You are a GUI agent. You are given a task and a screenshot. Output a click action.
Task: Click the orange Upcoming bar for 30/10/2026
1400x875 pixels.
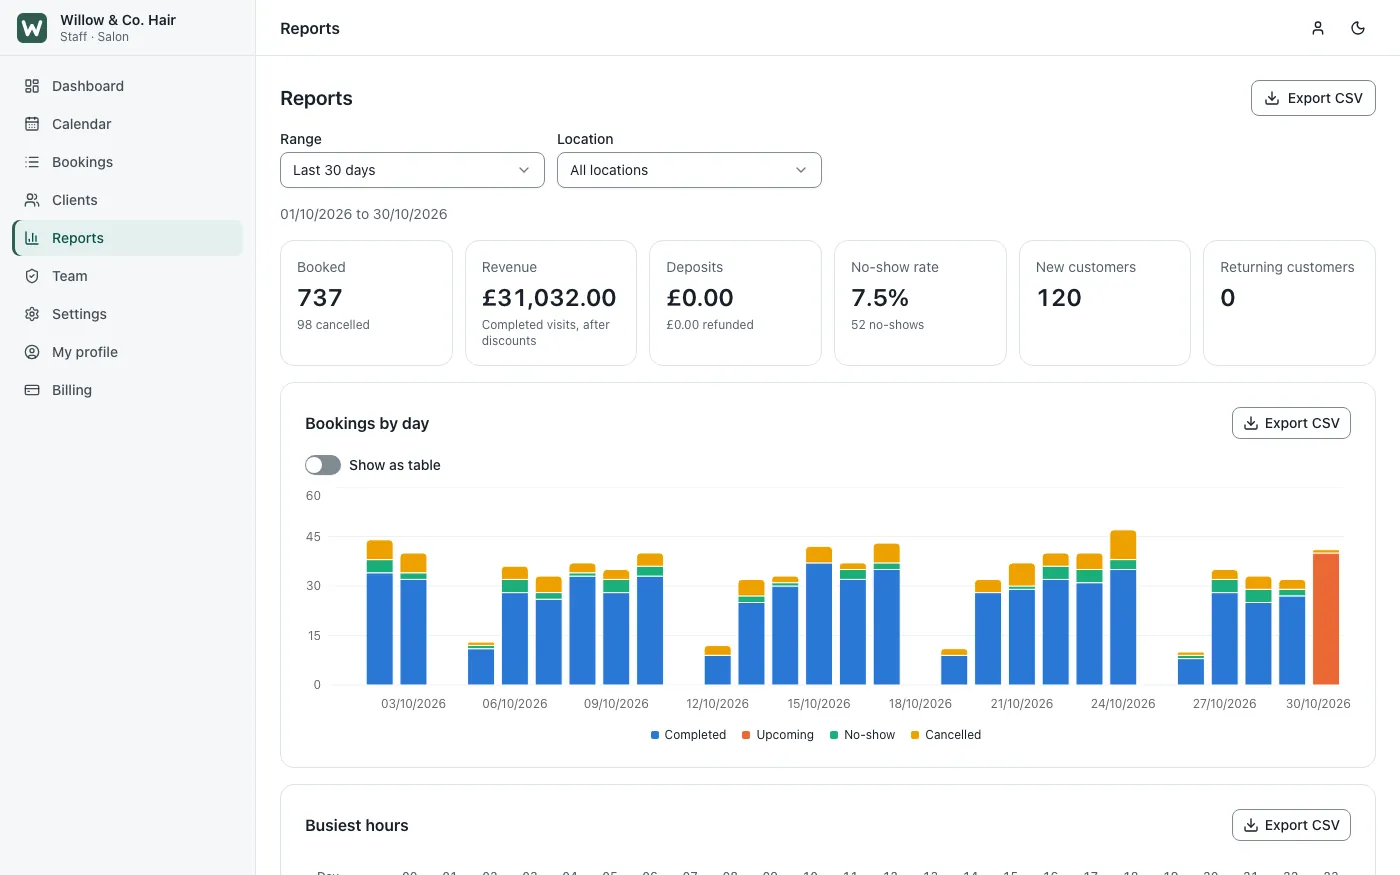coord(1326,619)
